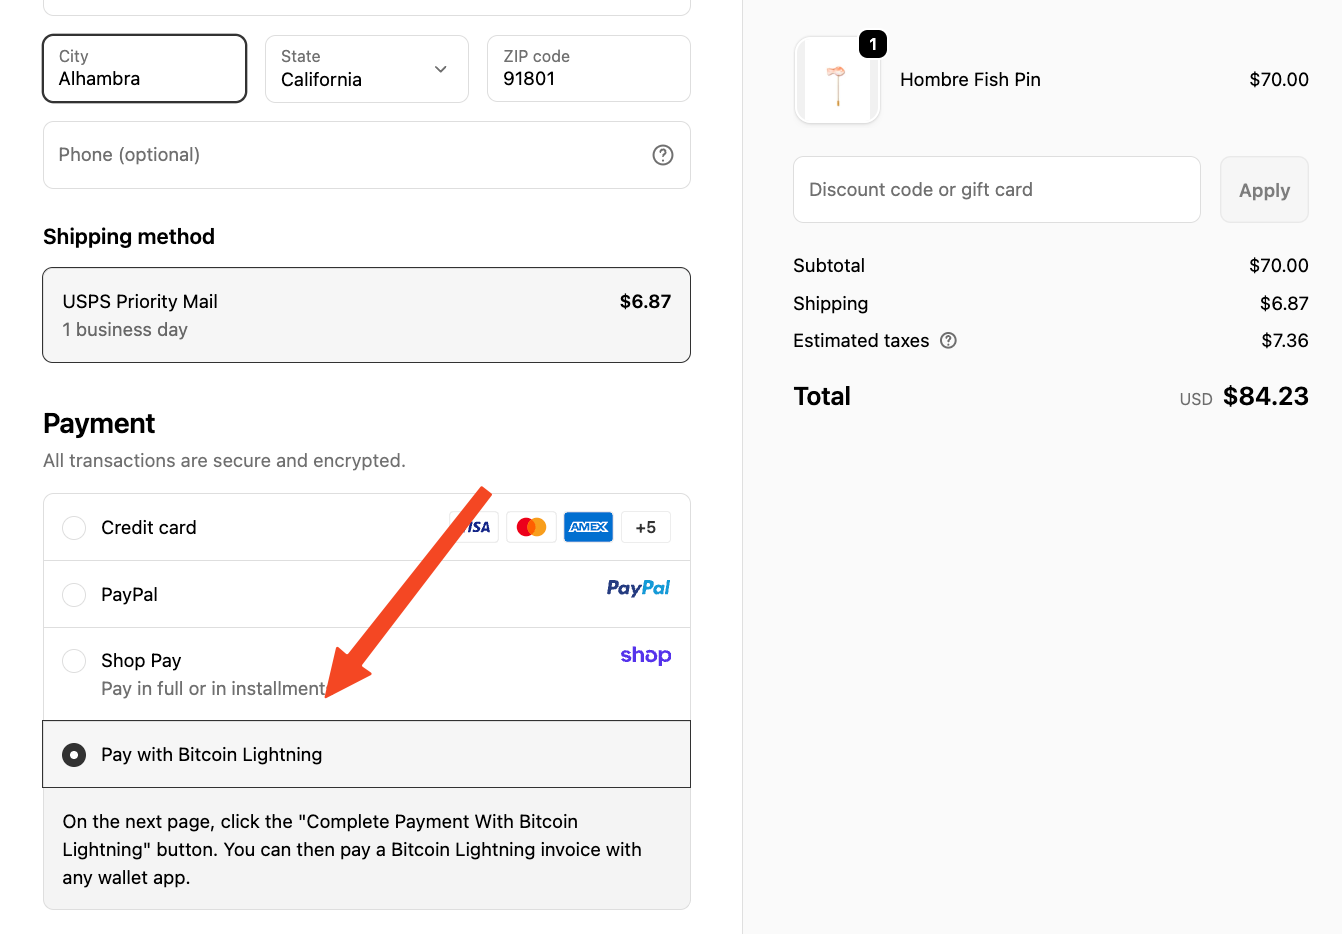The width and height of the screenshot is (1342, 934).
Task: Click the PayPal logo
Action: (x=638, y=588)
